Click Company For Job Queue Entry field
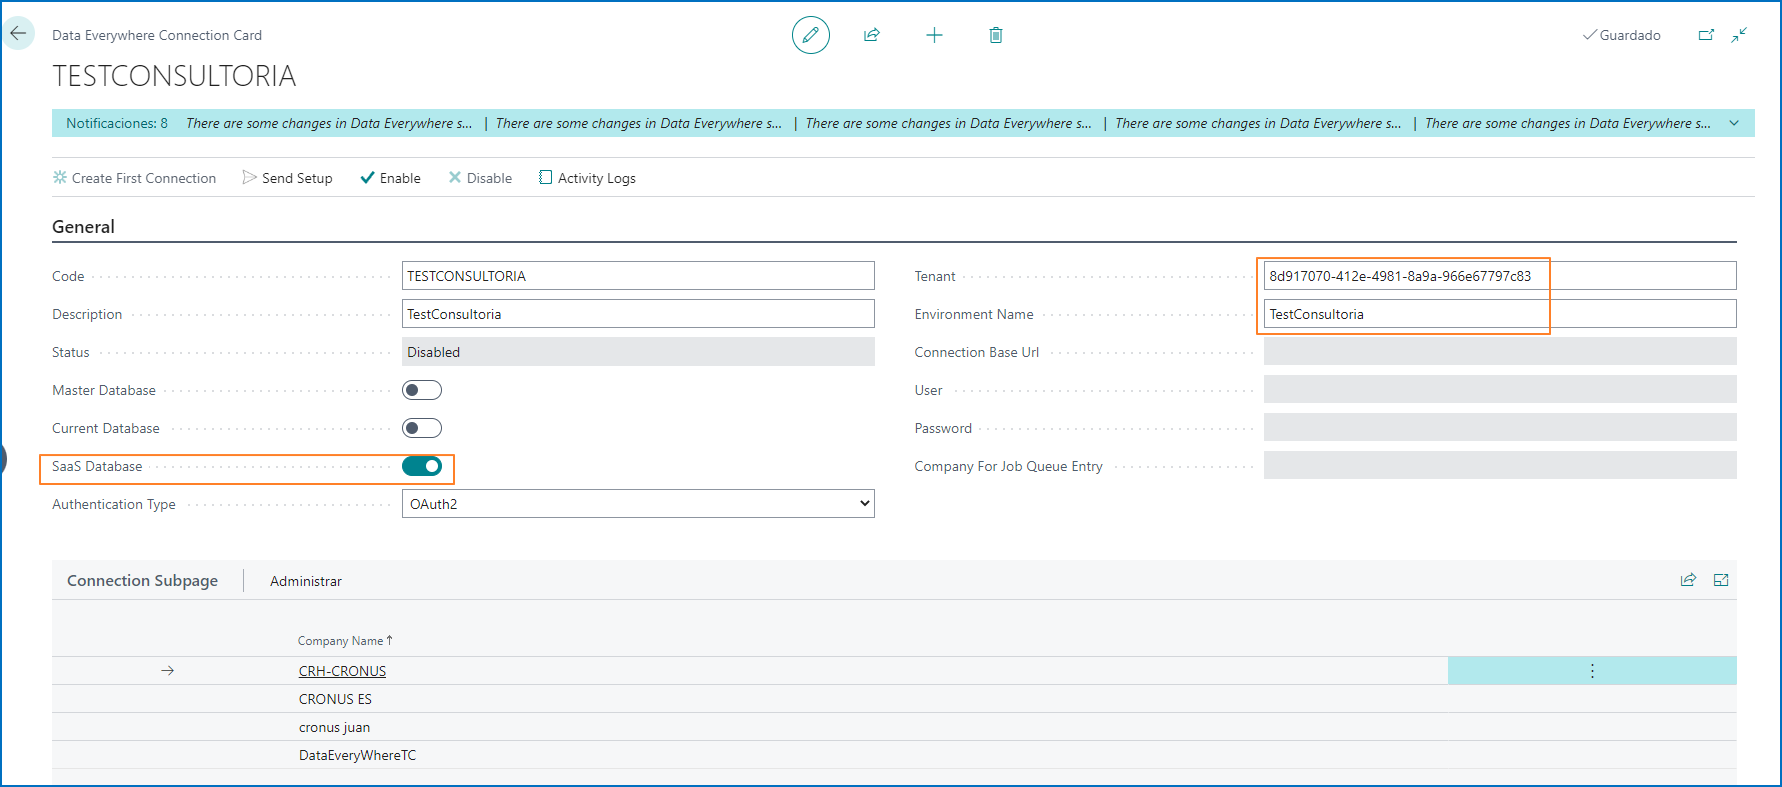 (x=1500, y=466)
